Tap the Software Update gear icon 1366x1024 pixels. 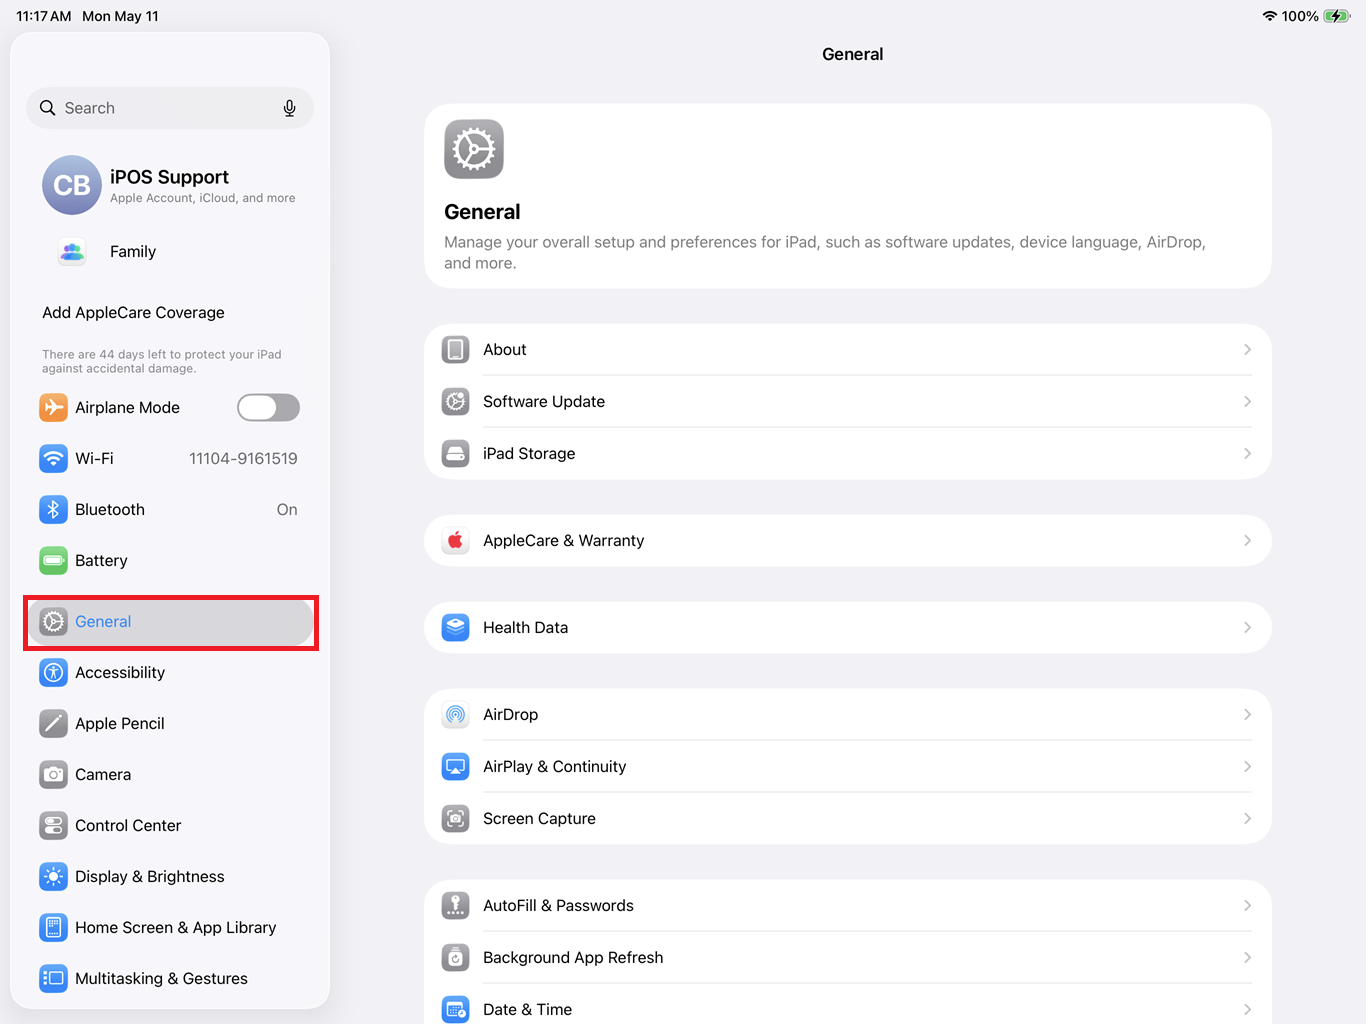tap(456, 401)
